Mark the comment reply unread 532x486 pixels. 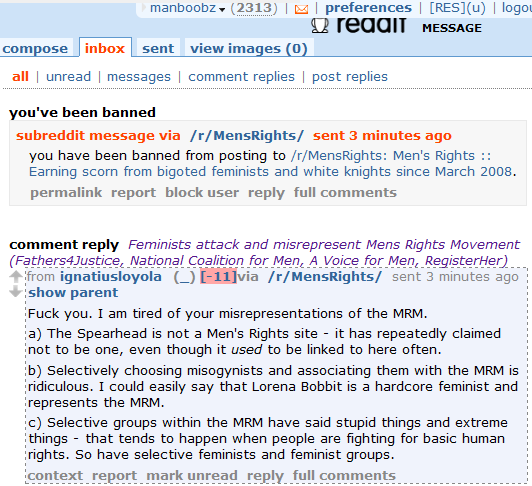coord(192,475)
